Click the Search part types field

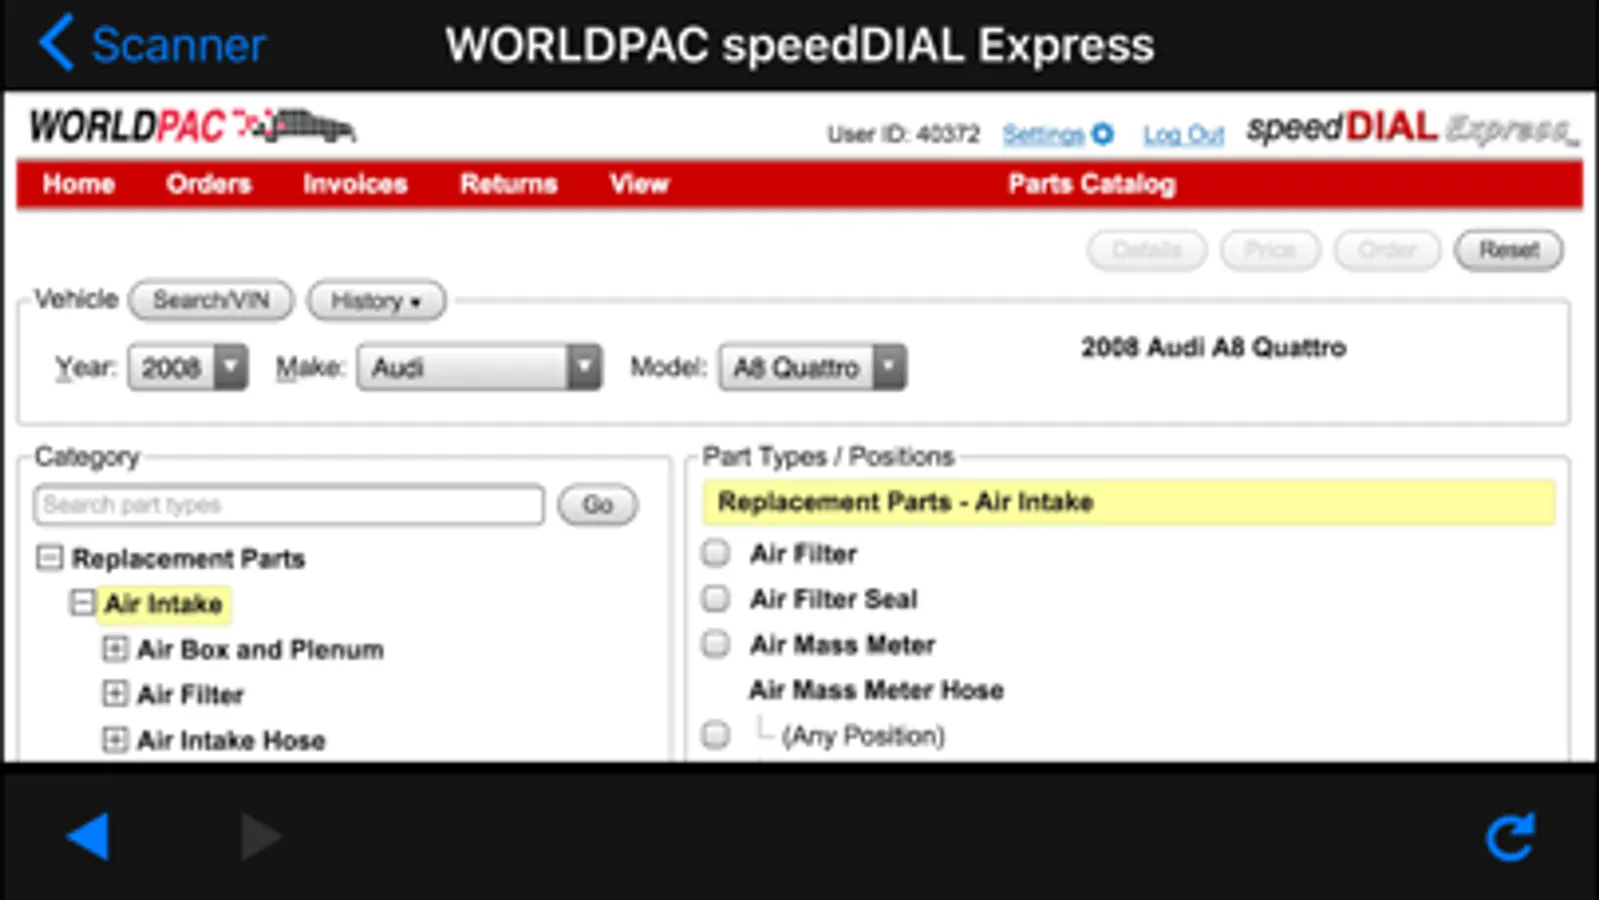pyautogui.click(x=289, y=505)
